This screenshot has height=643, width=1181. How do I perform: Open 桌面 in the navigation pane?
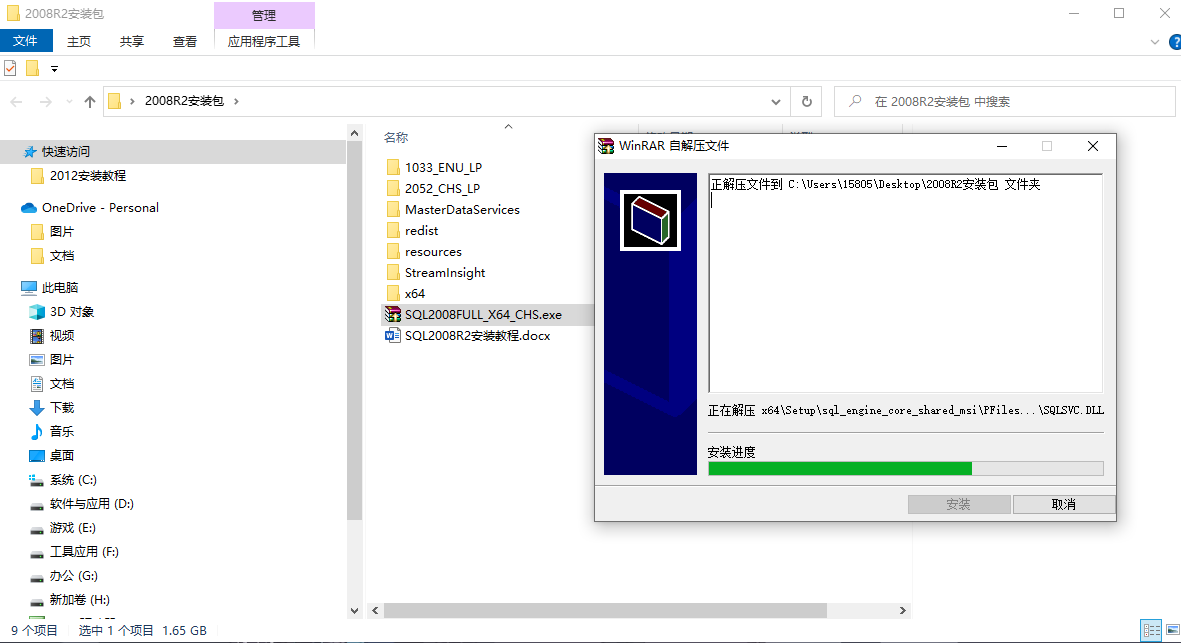point(62,456)
